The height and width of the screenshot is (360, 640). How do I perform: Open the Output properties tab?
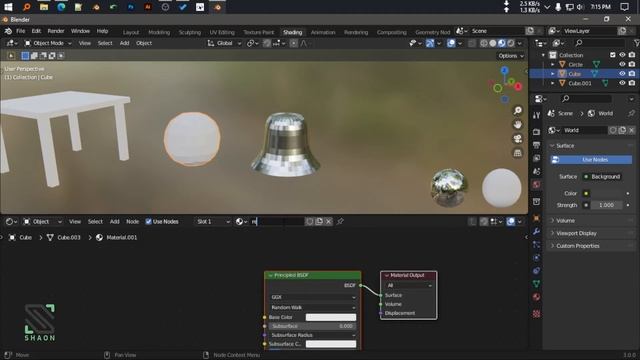click(536, 145)
